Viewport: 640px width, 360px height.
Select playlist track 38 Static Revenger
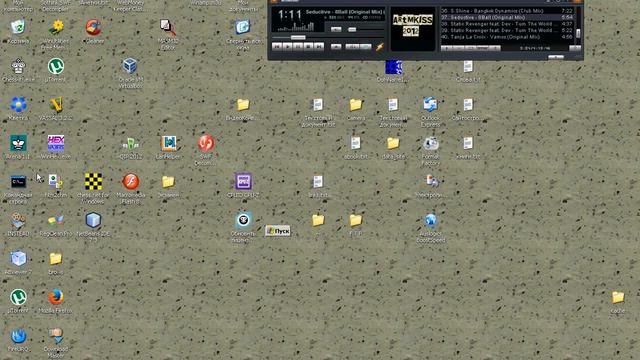pyautogui.click(x=507, y=24)
